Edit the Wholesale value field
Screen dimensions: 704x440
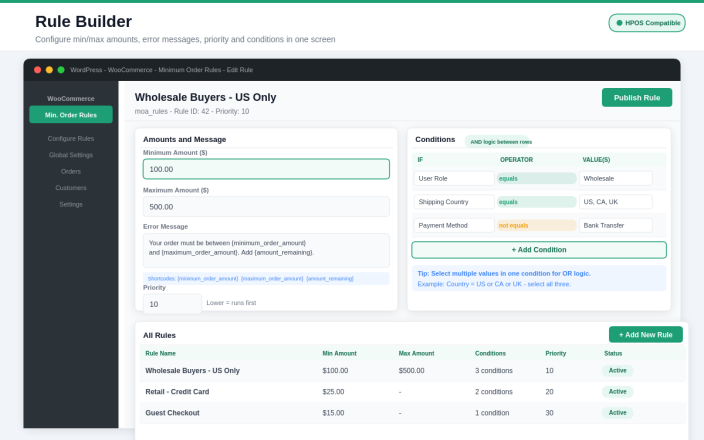tap(616, 178)
